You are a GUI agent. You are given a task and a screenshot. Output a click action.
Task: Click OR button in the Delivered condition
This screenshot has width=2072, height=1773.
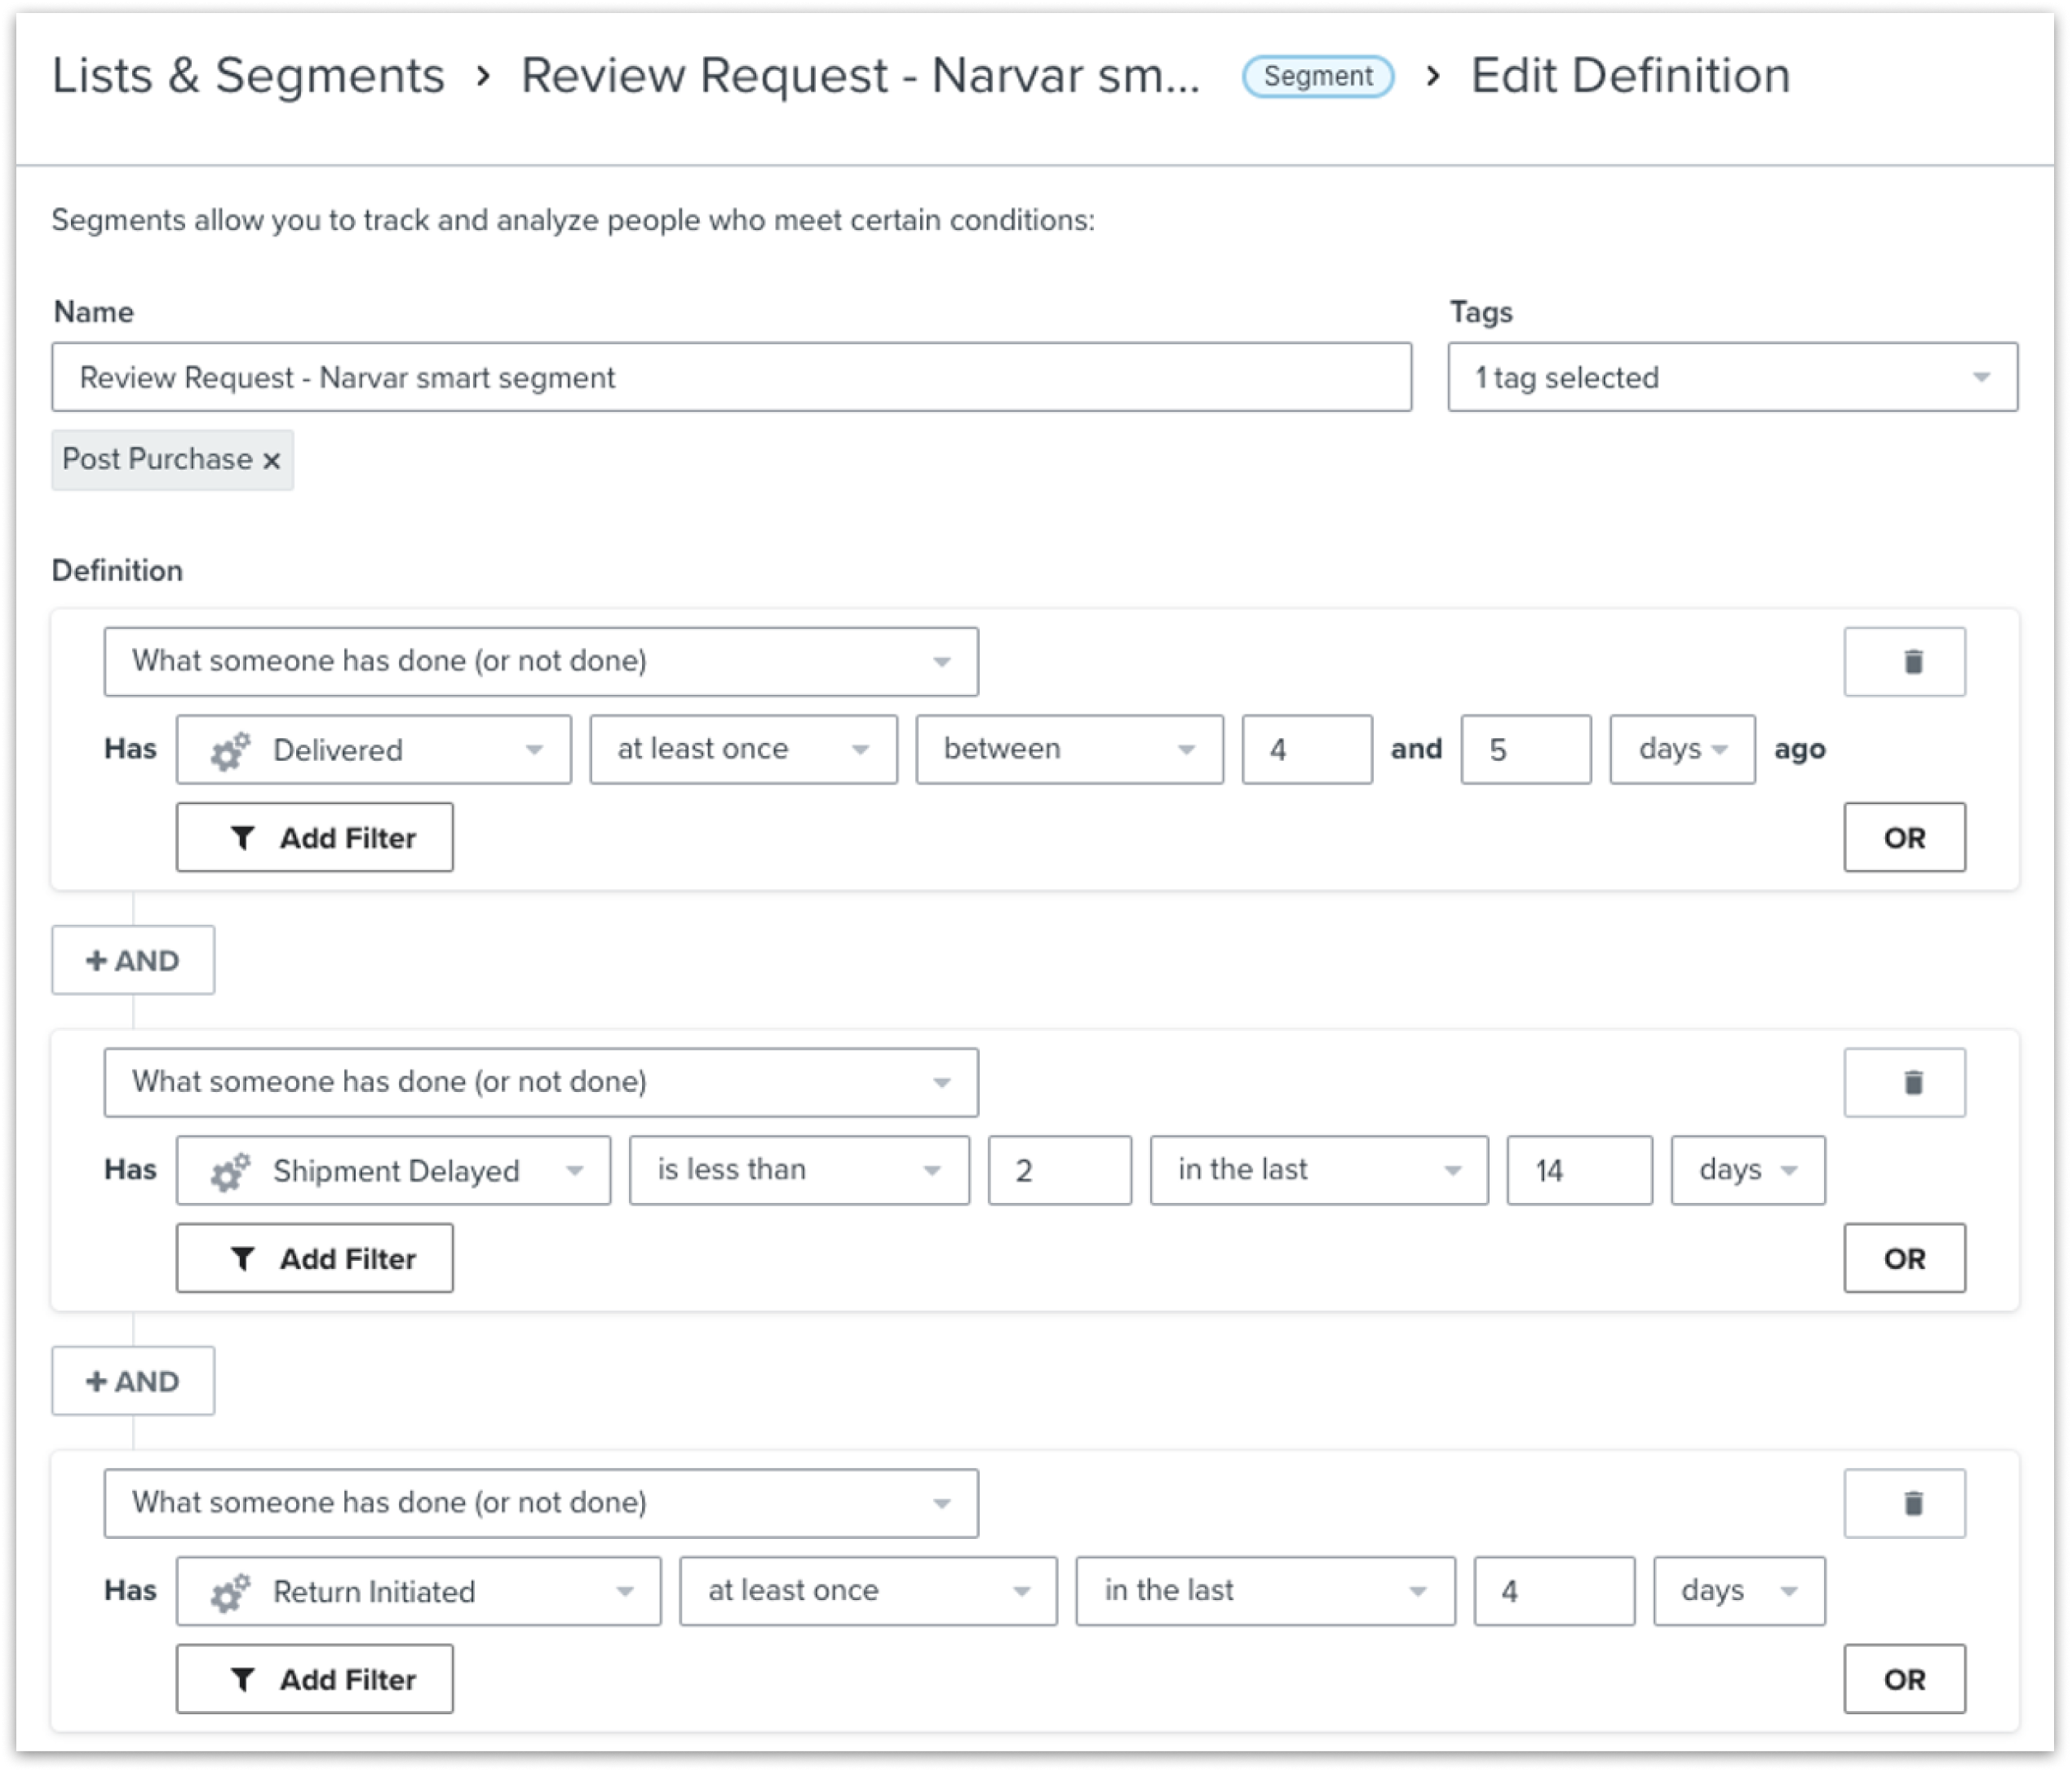tap(1903, 837)
